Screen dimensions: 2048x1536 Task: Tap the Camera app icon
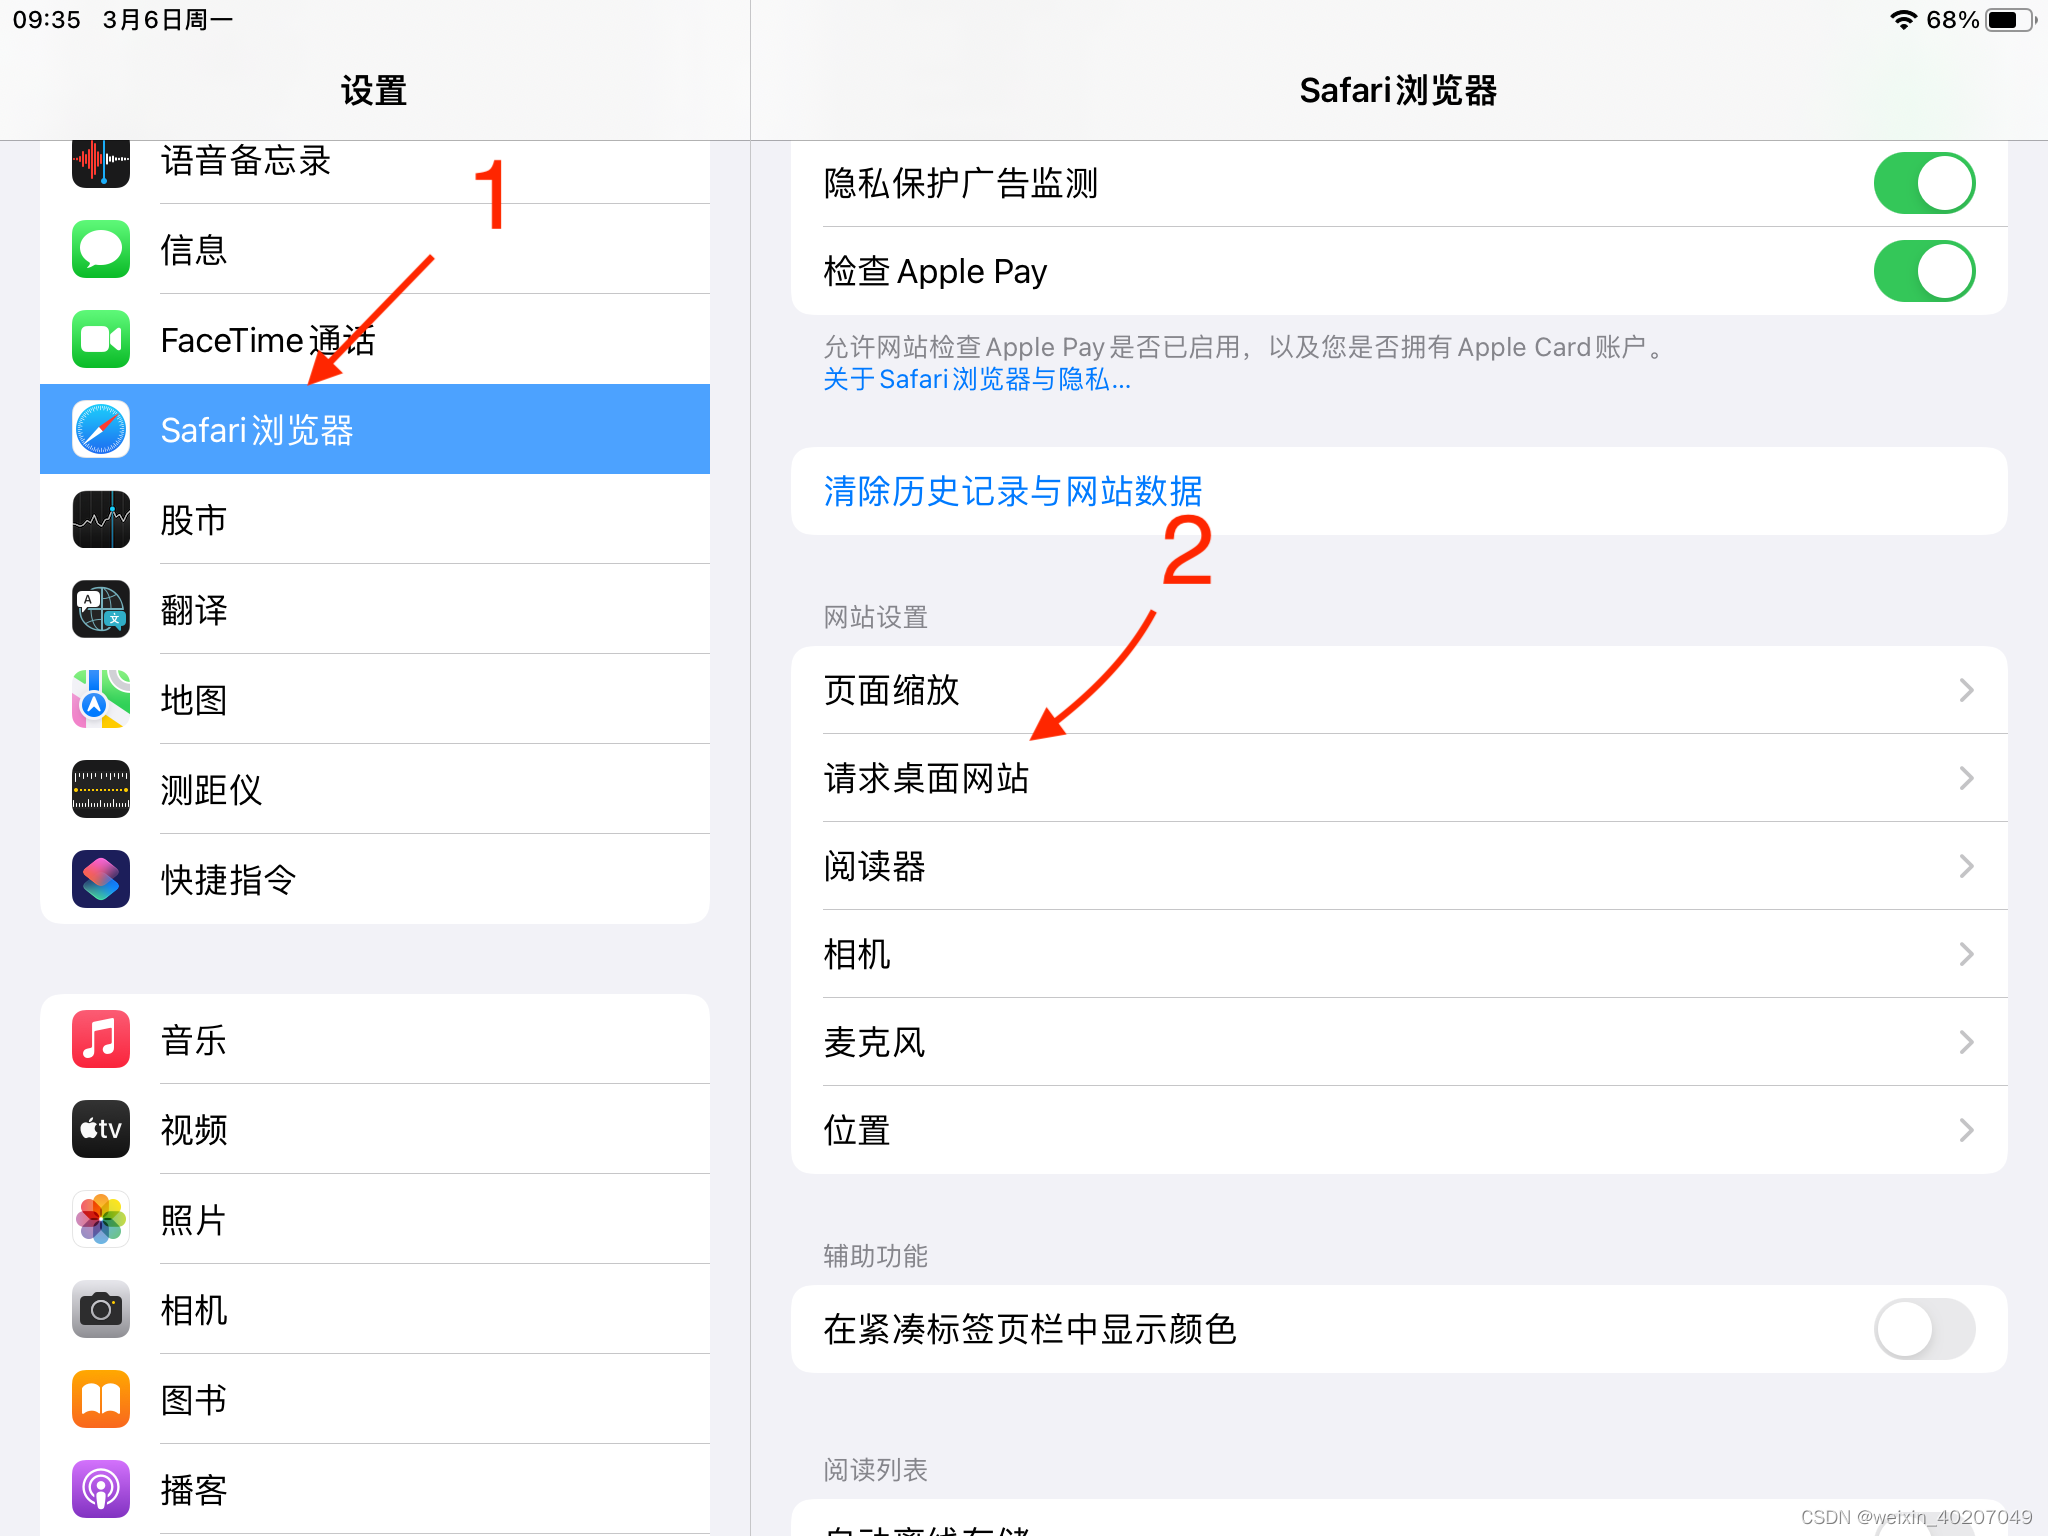click(x=101, y=1309)
